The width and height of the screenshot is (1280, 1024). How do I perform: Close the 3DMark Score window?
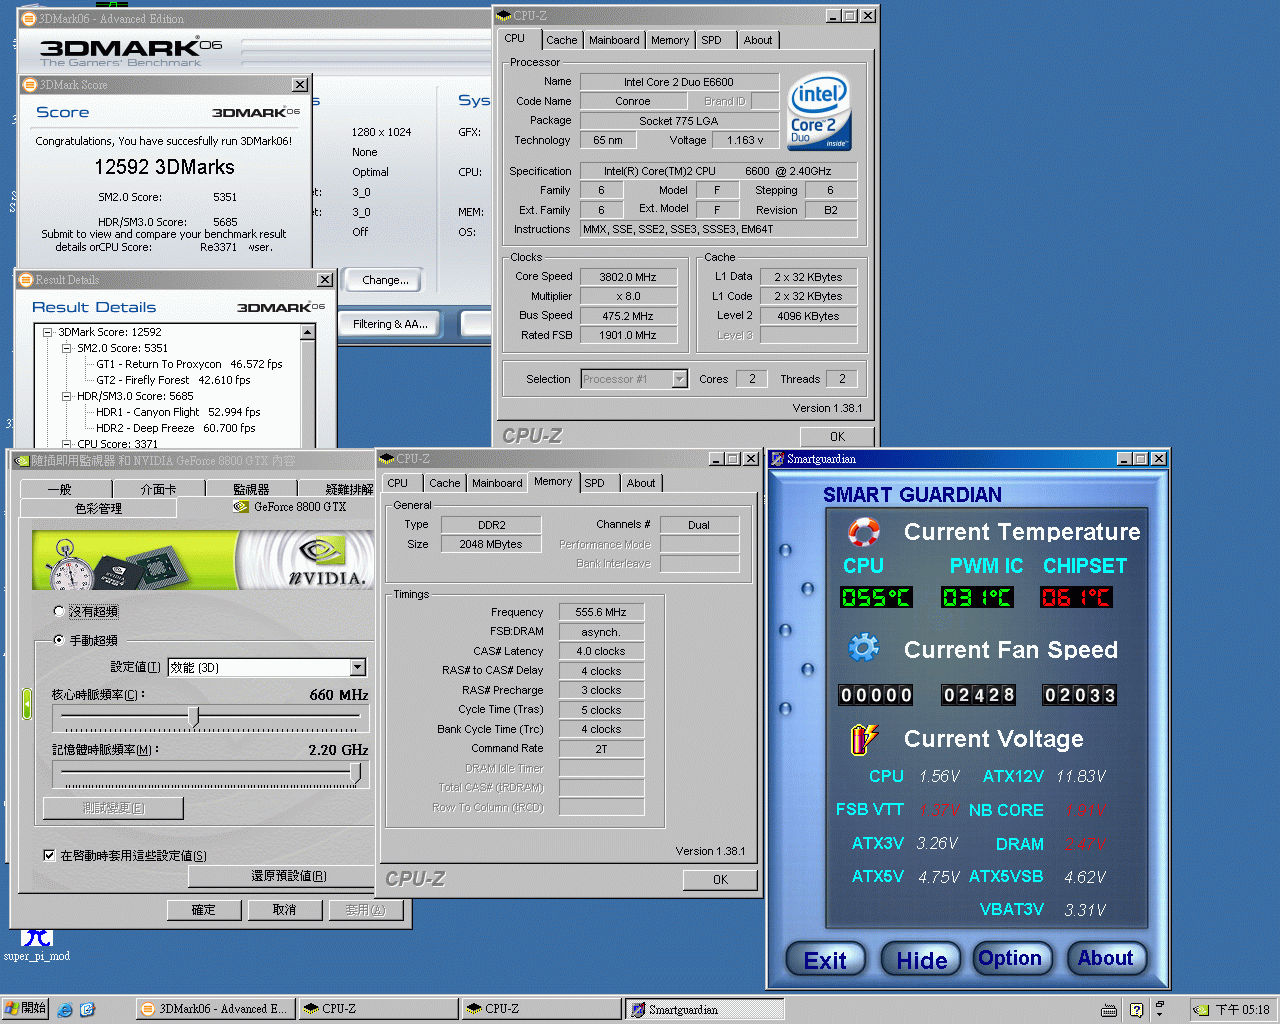coord(300,85)
